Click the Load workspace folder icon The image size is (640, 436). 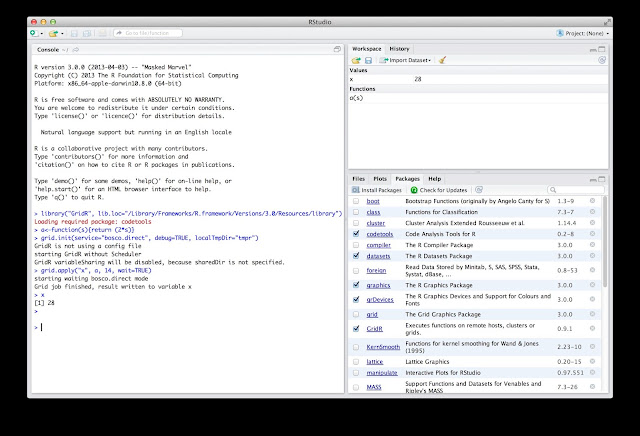[356, 60]
